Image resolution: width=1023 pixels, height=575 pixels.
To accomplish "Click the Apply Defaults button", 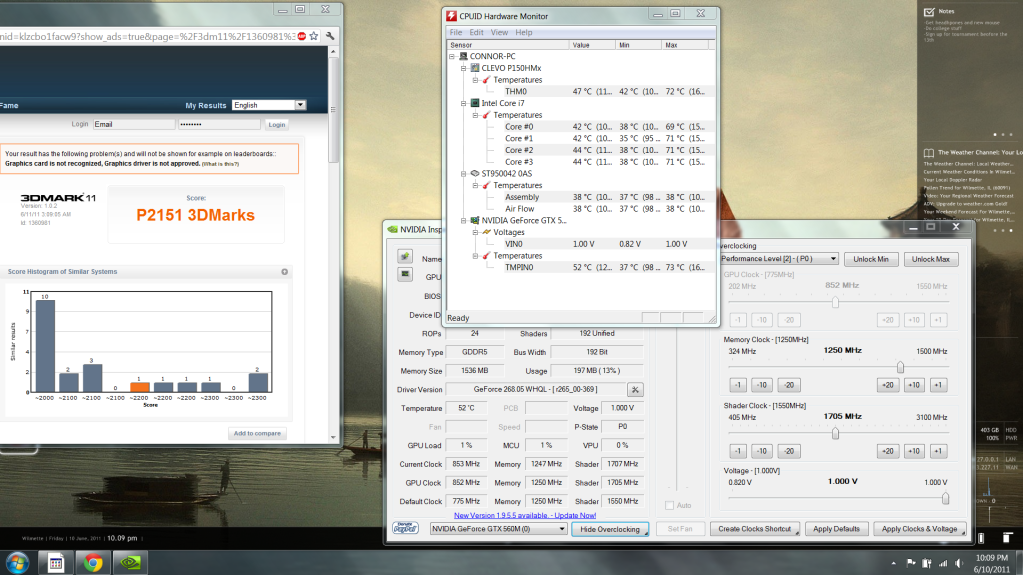I will pos(836,529).
